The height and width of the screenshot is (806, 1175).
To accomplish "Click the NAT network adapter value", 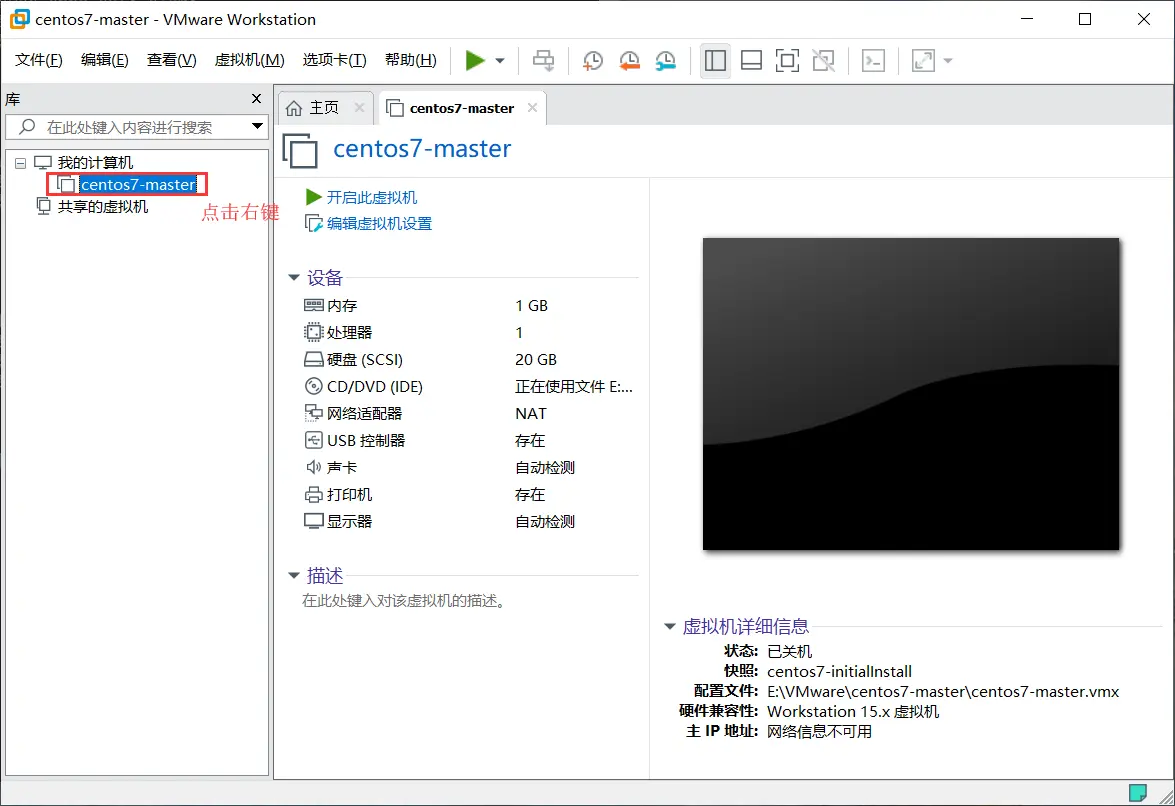I will (x=531, y=413).
